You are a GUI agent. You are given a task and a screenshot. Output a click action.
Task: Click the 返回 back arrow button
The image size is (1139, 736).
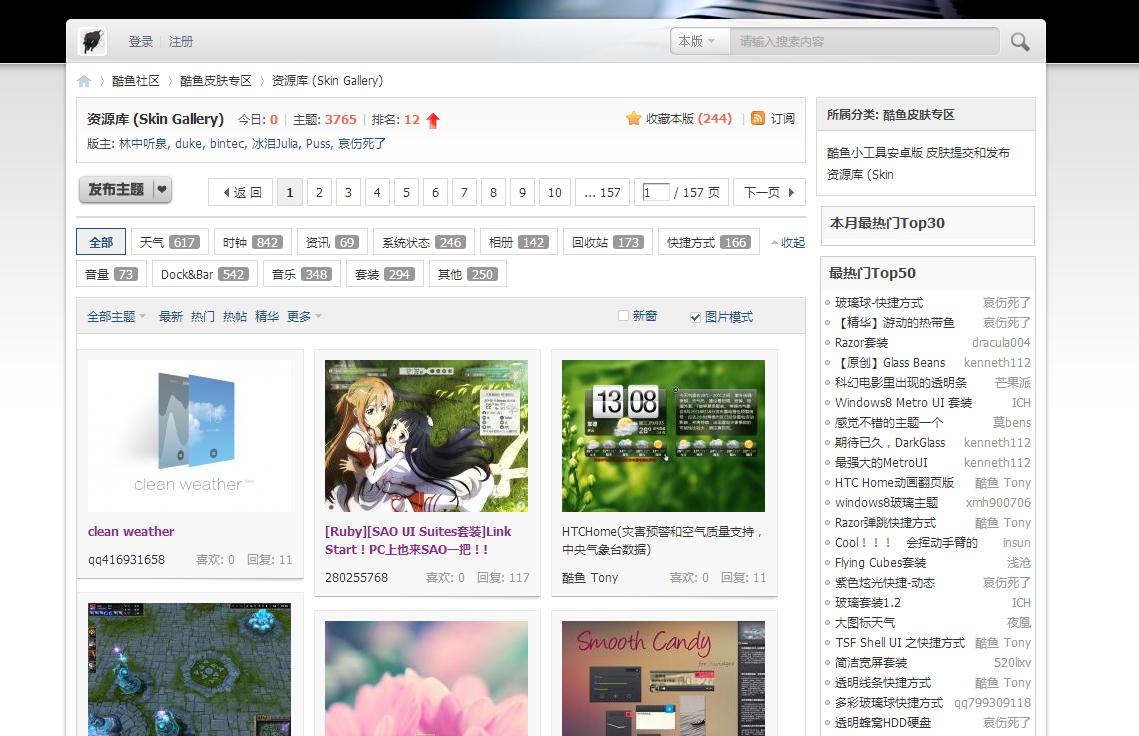[240, 193]
